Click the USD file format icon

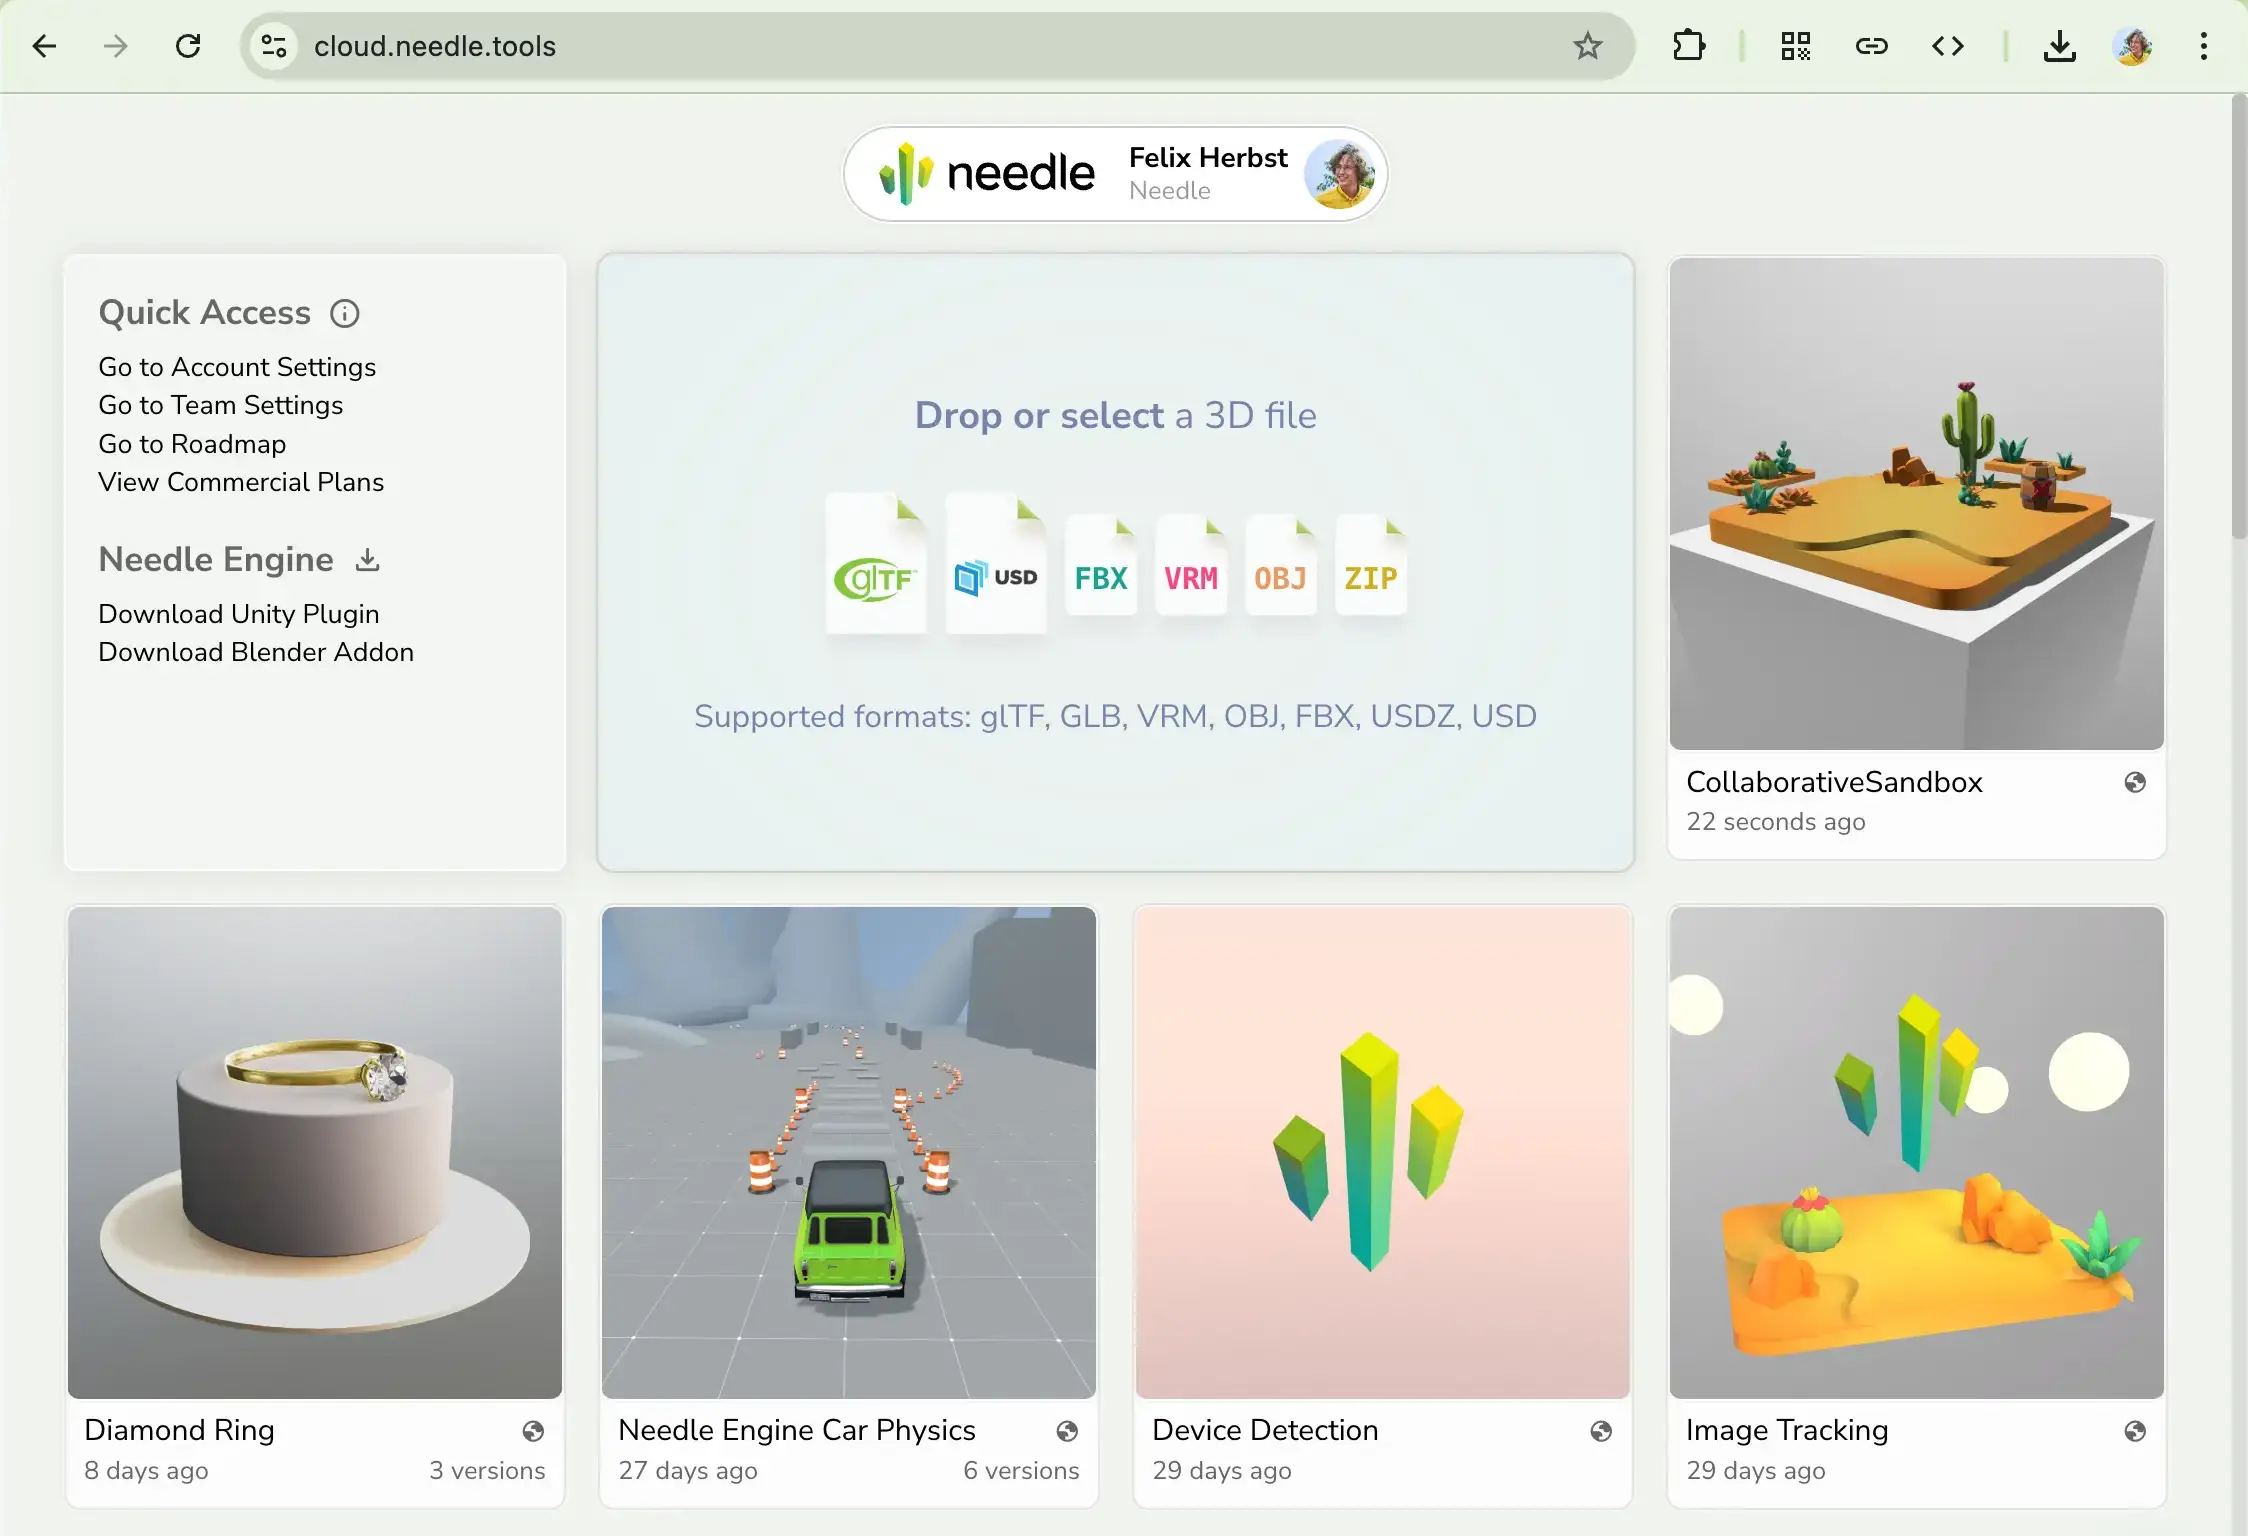coord(996,564)
